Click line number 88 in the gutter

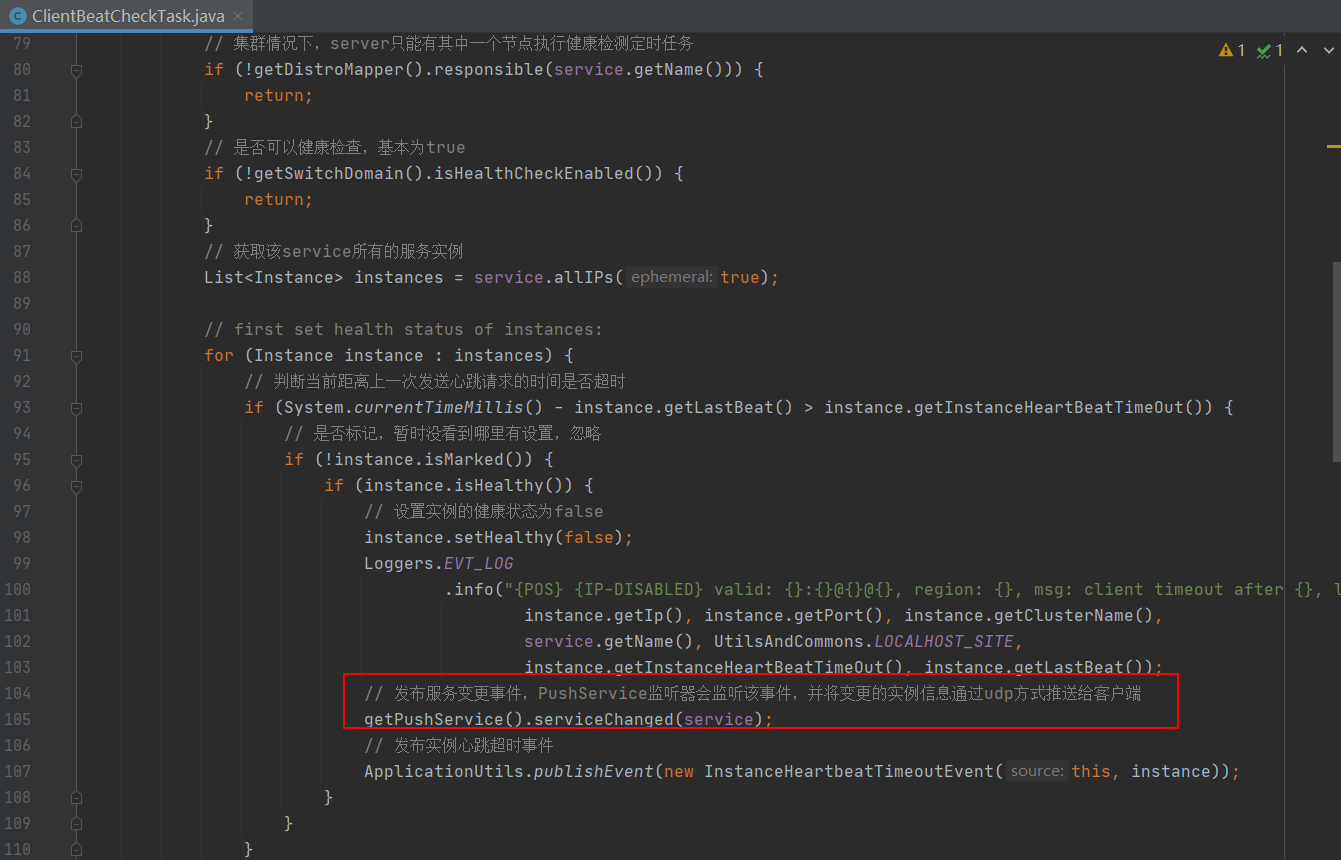[x=21, y=277]
